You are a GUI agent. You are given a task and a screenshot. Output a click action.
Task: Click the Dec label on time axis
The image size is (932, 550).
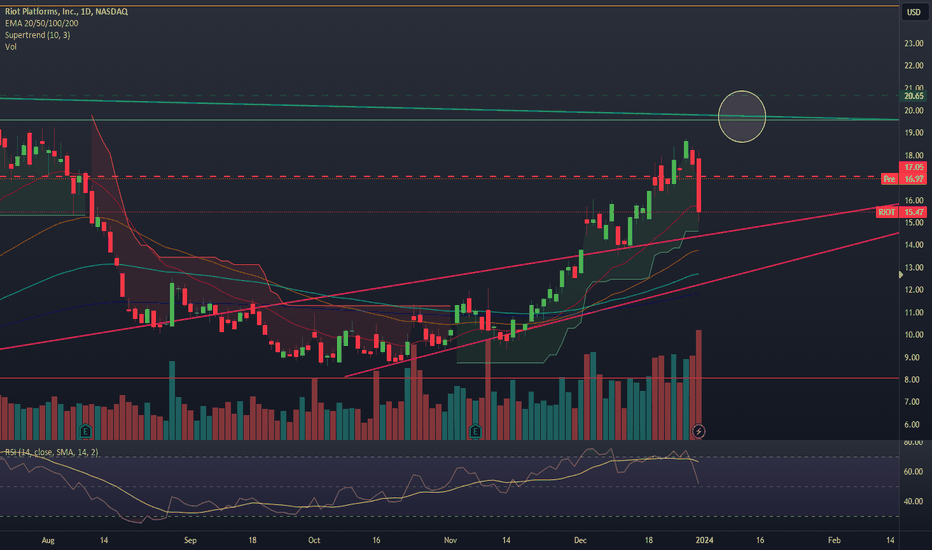coord(580,540)
